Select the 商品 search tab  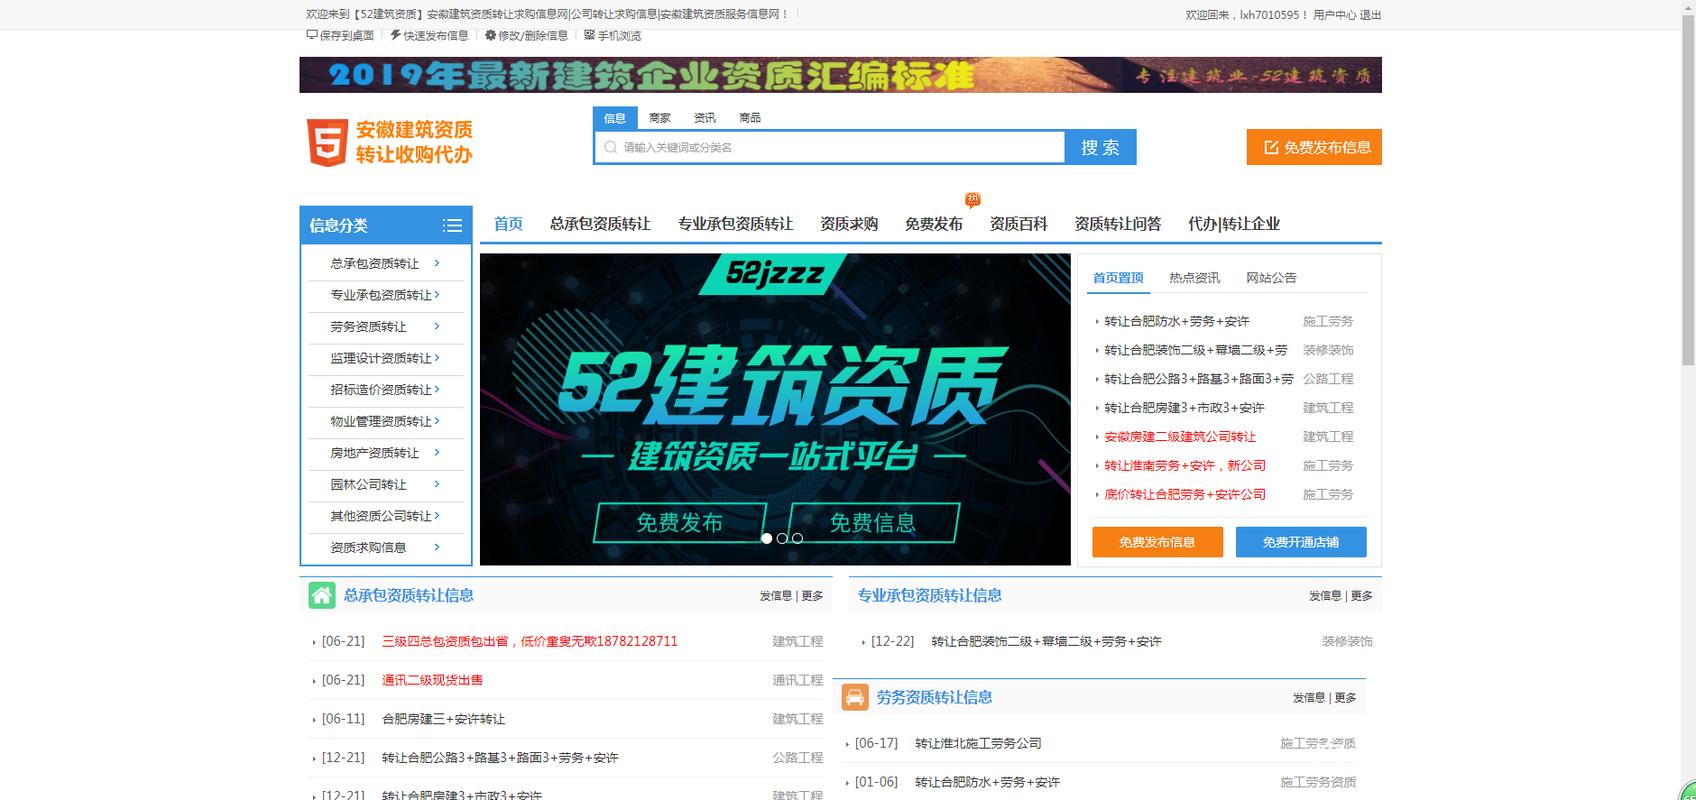pos(750,118)
